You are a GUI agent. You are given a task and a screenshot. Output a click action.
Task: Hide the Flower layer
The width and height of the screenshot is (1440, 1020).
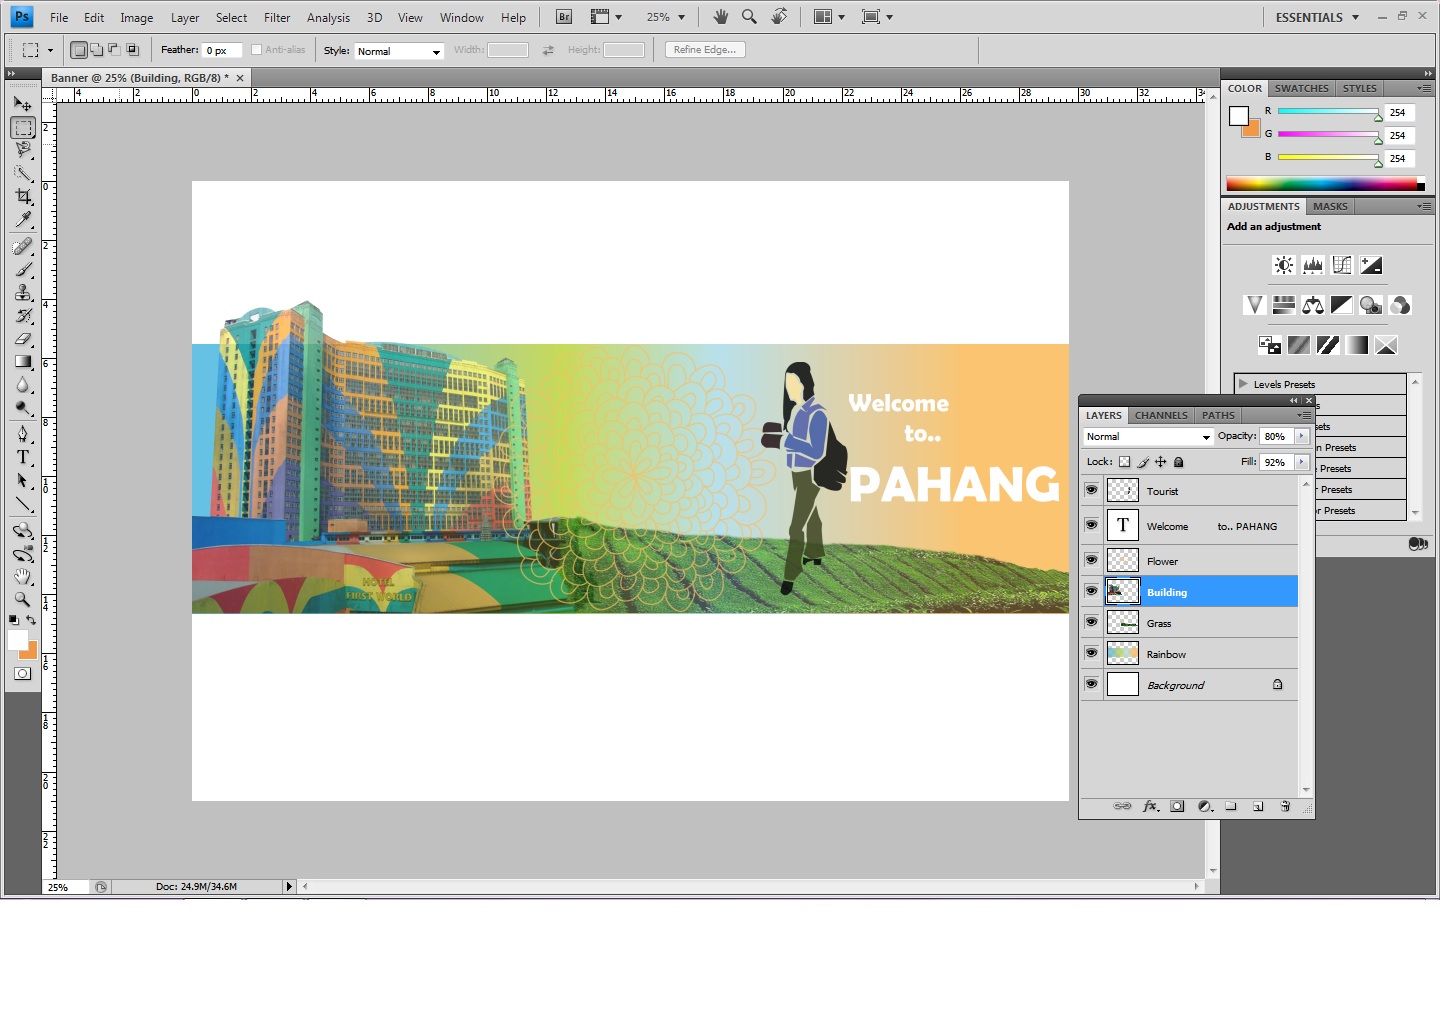pyautogui.click(x=1091, y=560)
